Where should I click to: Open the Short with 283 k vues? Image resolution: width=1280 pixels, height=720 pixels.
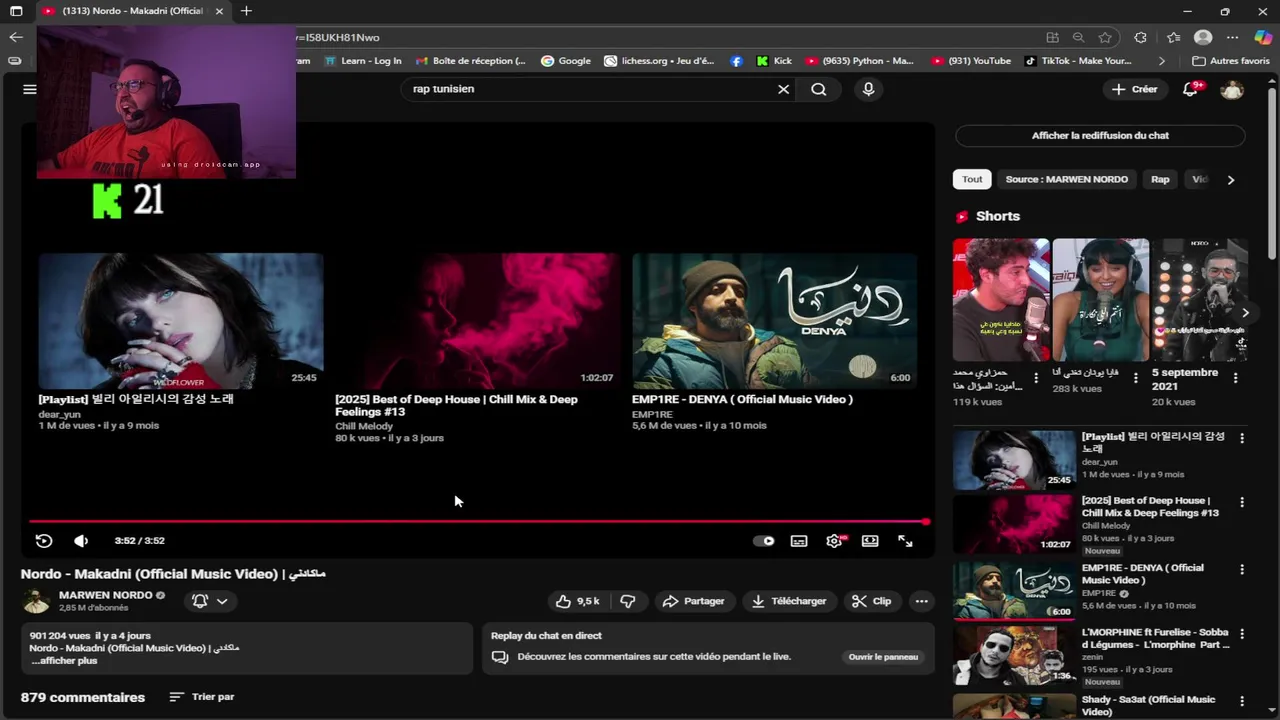pos(1100,299)
